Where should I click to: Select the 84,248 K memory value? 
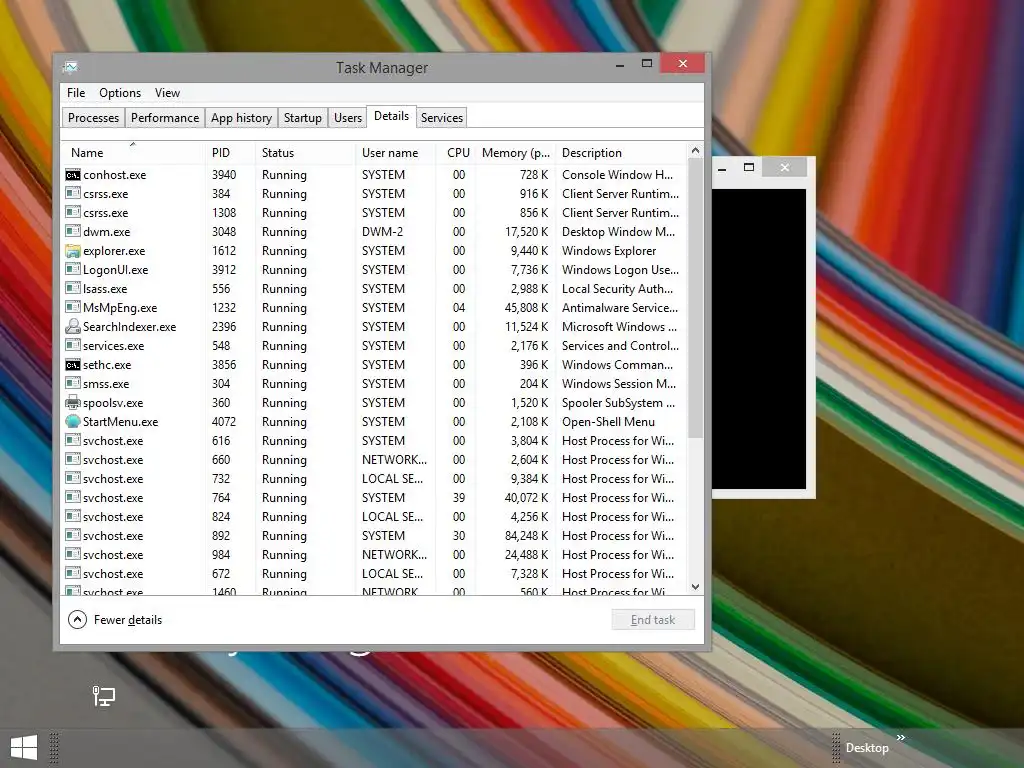[526, 536]
